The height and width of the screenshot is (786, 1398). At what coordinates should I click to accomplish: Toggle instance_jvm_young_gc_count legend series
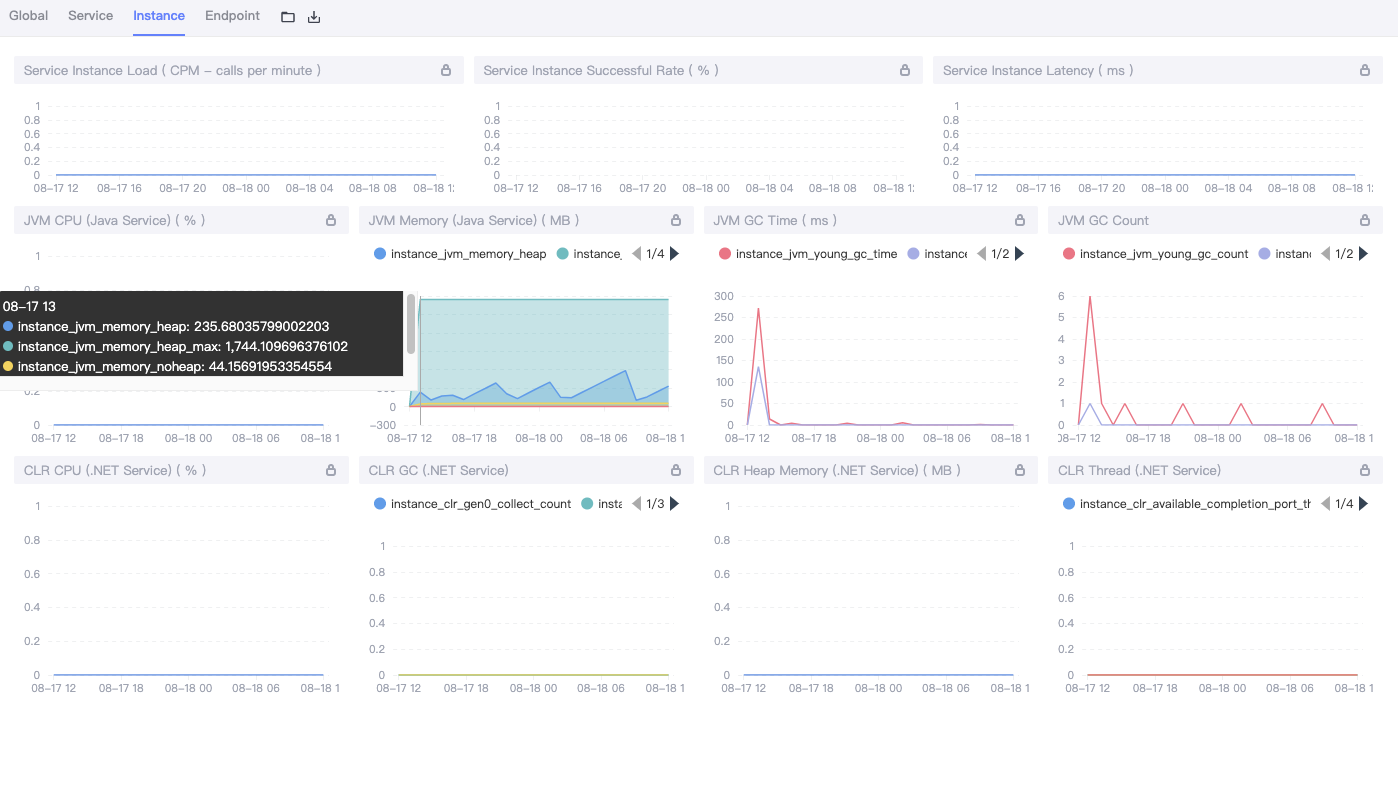(1155, 254)
